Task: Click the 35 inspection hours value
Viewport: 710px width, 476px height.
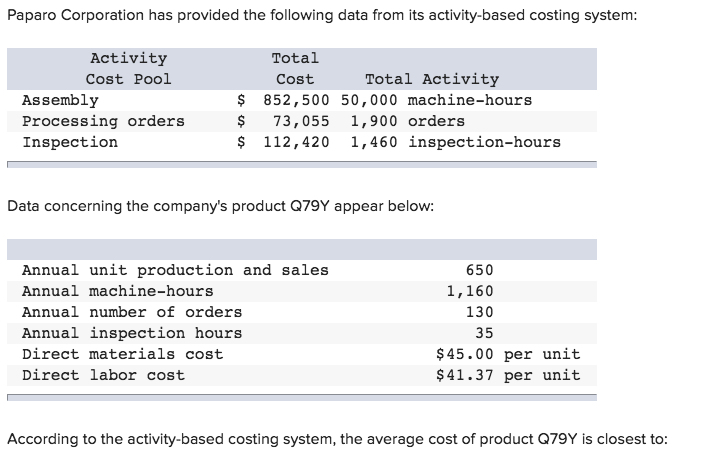Action: [484, 333]
